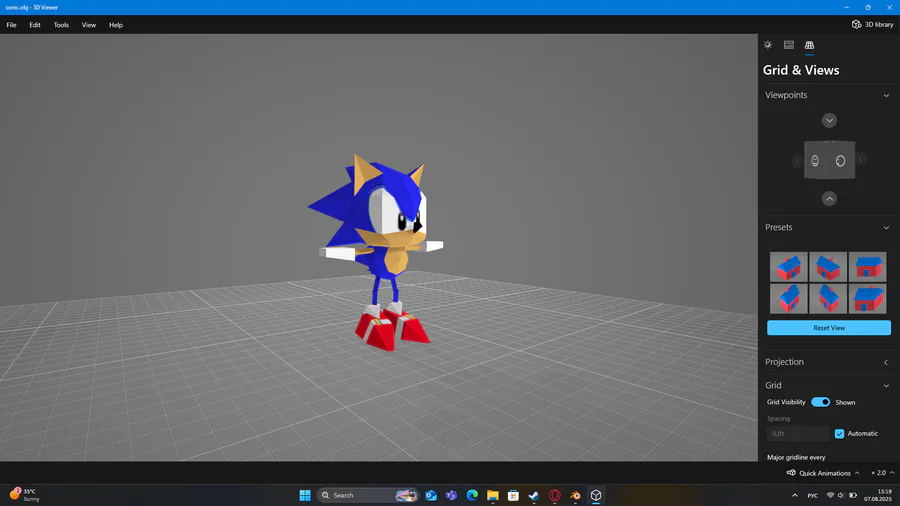Click the PYC language indicator
The height and width of the screenshot is (506, 900).
coord(812,495)
